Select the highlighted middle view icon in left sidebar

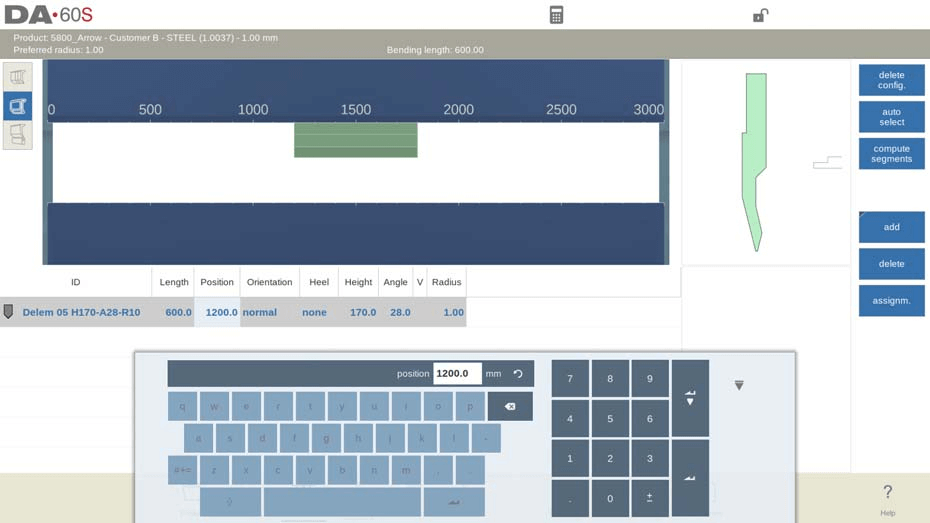[18, 106]
